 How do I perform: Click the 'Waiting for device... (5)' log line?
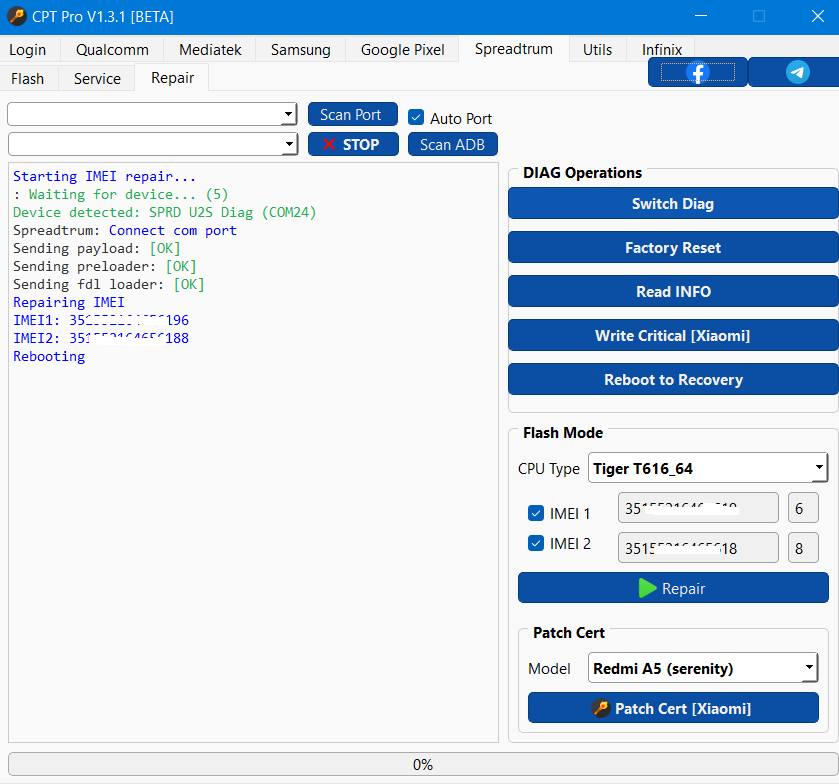(x=120, y=194)
